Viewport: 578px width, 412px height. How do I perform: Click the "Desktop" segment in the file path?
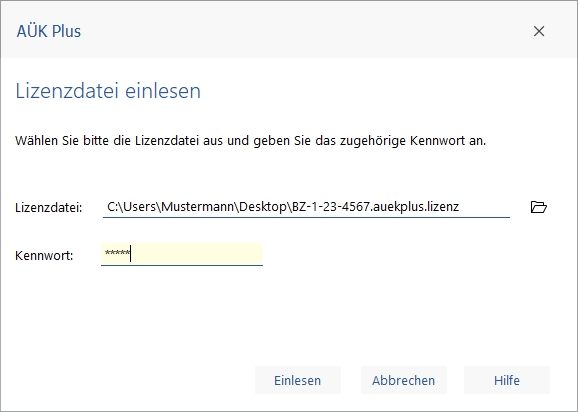(x=263, y=207)
